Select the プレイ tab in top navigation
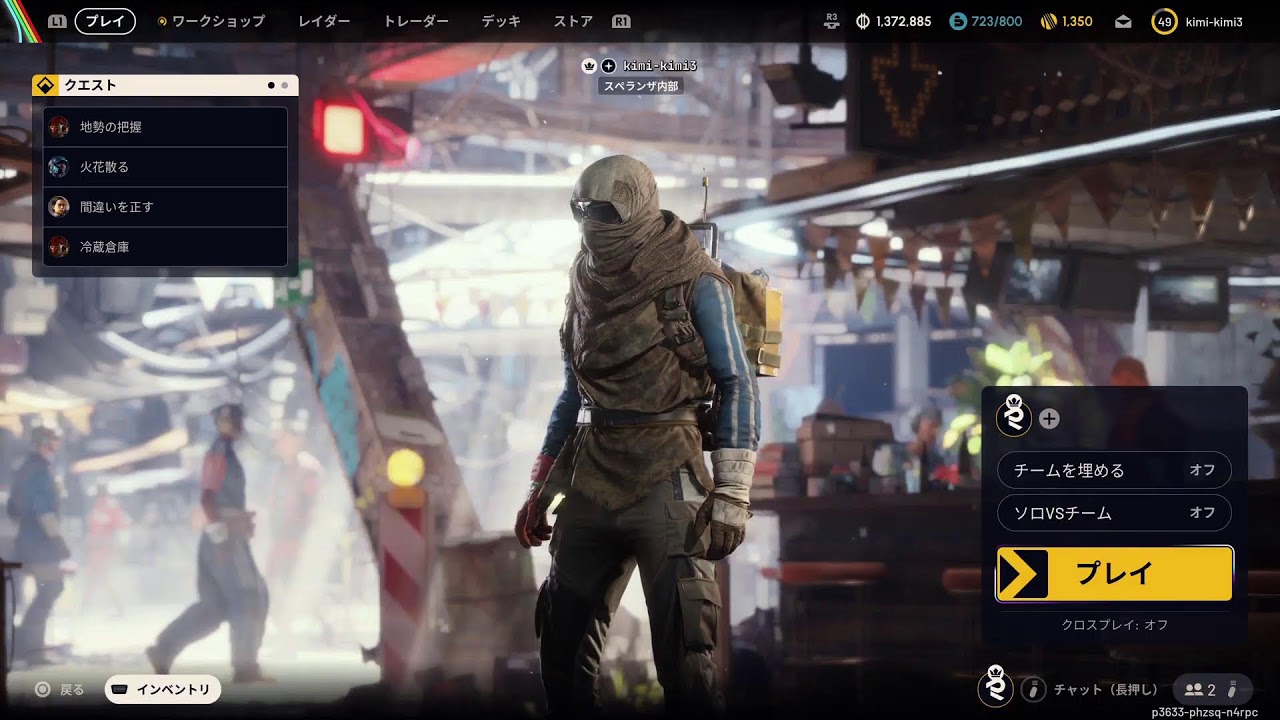The width and height of the screenshot is (1280, 720). (105, 21)
